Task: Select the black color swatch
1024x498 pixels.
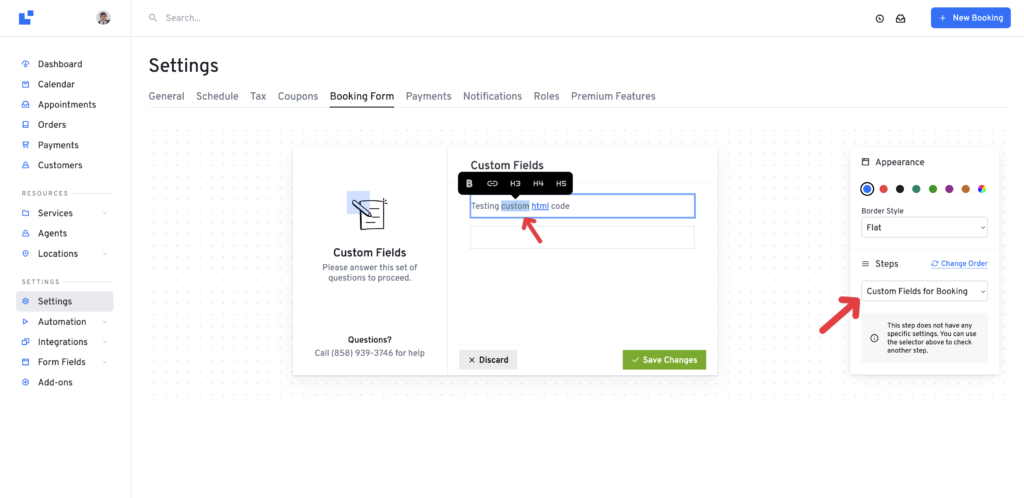Action: tap(900, 189)
